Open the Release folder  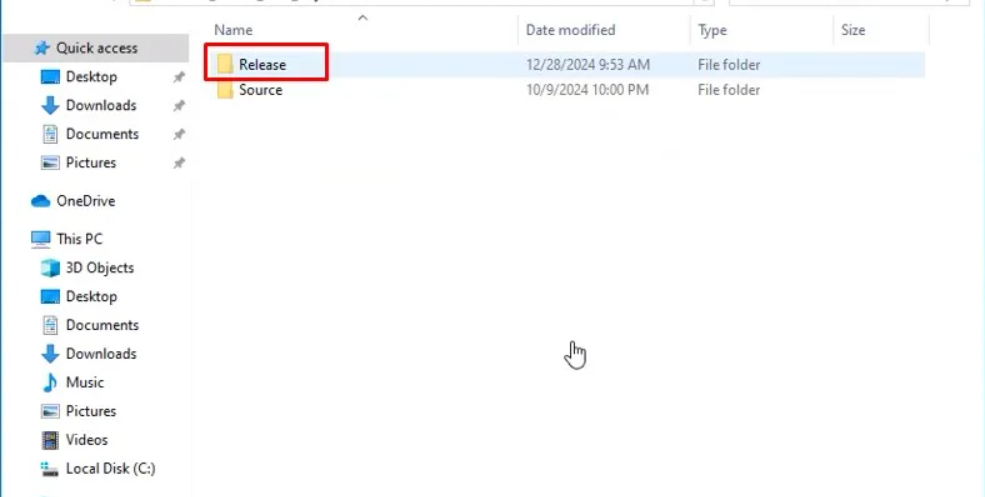262,65
